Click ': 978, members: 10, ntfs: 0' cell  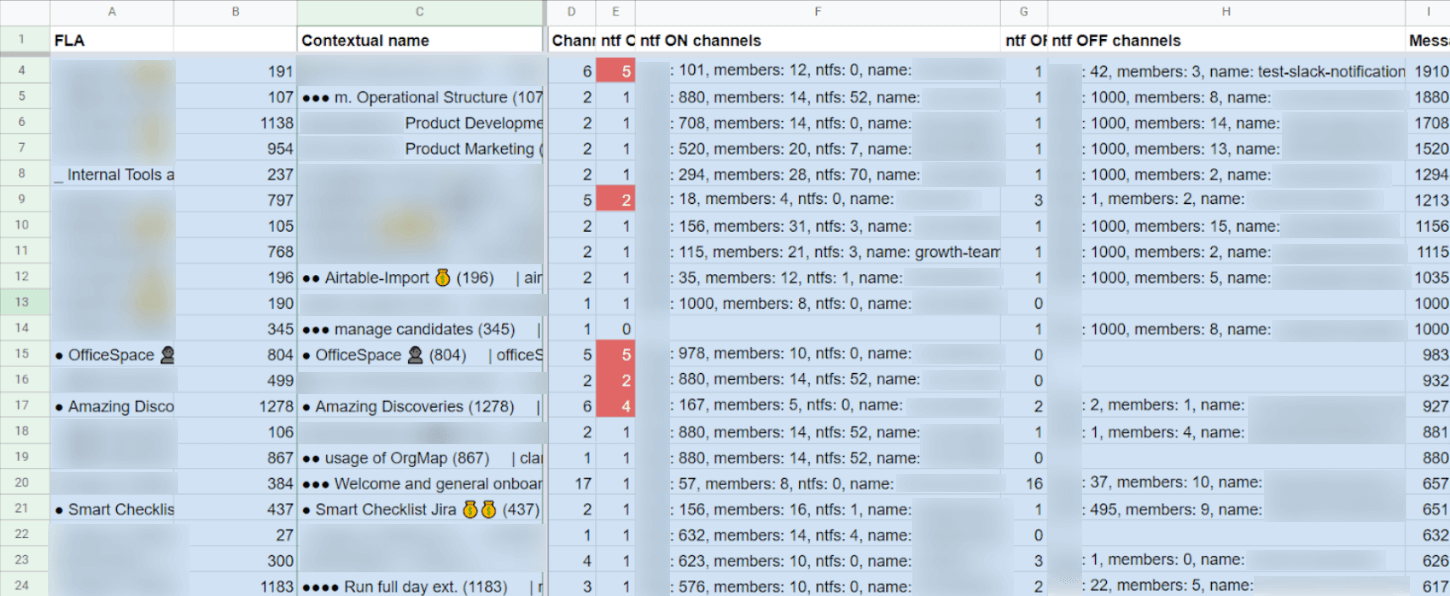tap(818, 355)
